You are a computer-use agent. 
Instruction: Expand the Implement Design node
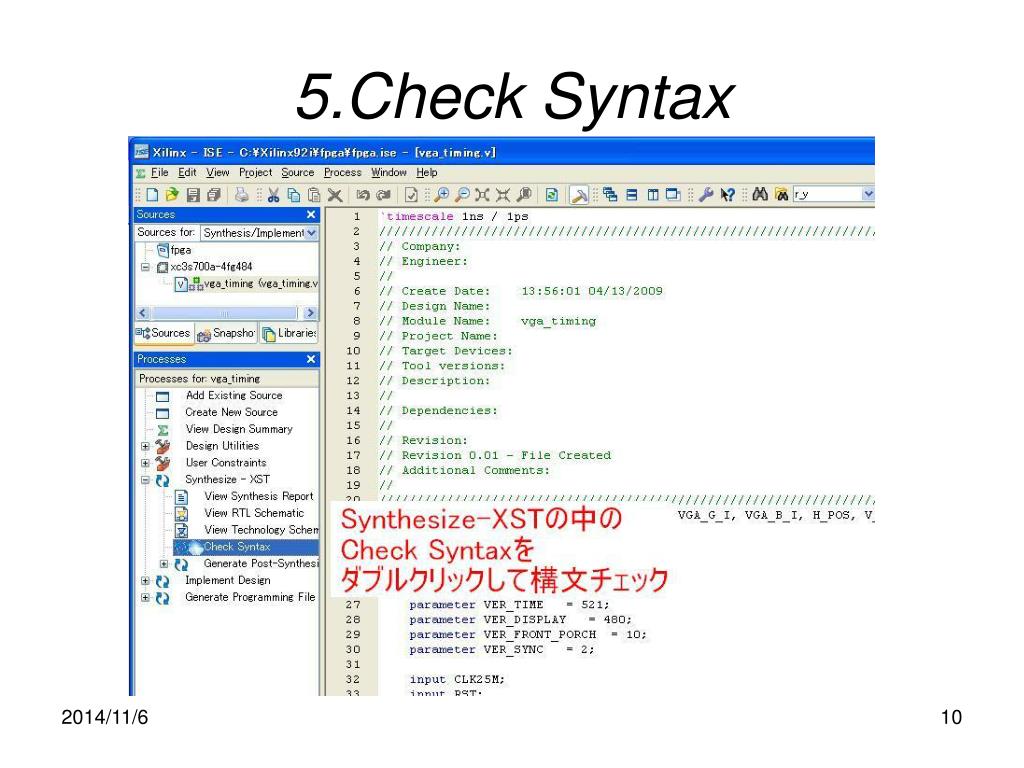[145, 581]
